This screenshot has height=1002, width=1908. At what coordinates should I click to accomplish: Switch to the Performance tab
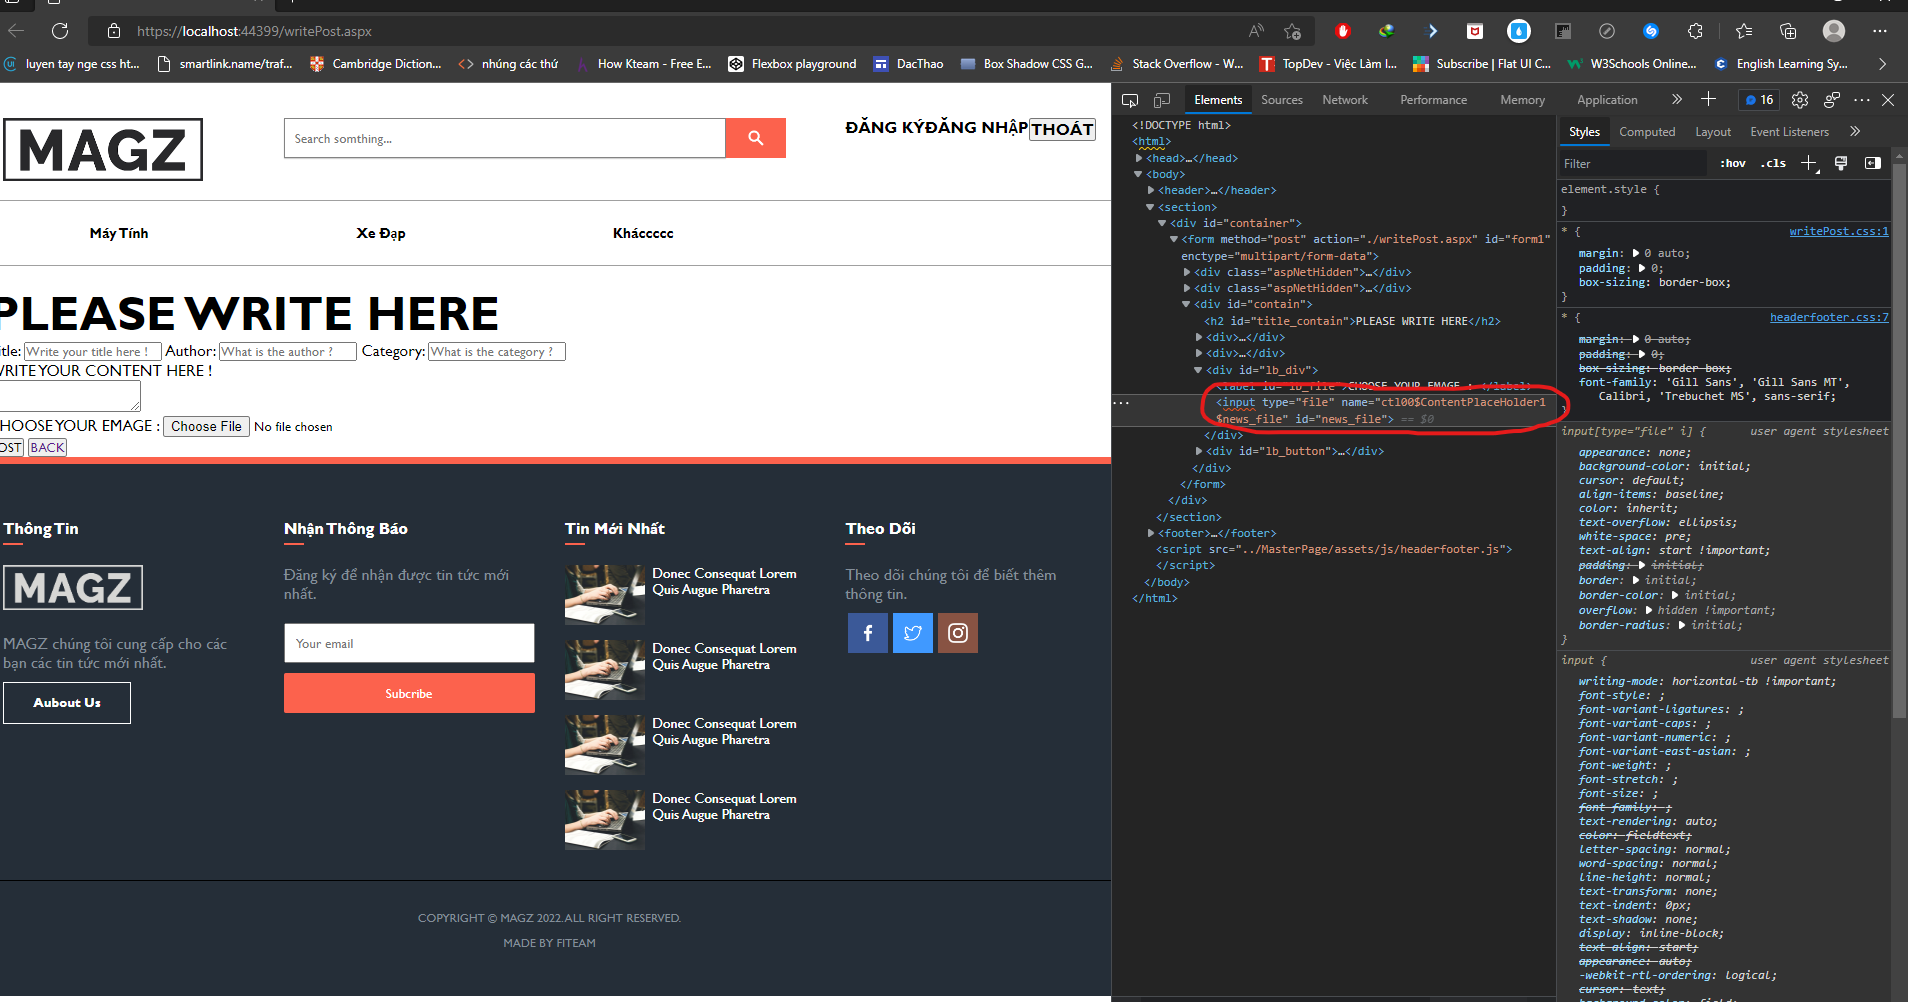tap(1434, 100)
